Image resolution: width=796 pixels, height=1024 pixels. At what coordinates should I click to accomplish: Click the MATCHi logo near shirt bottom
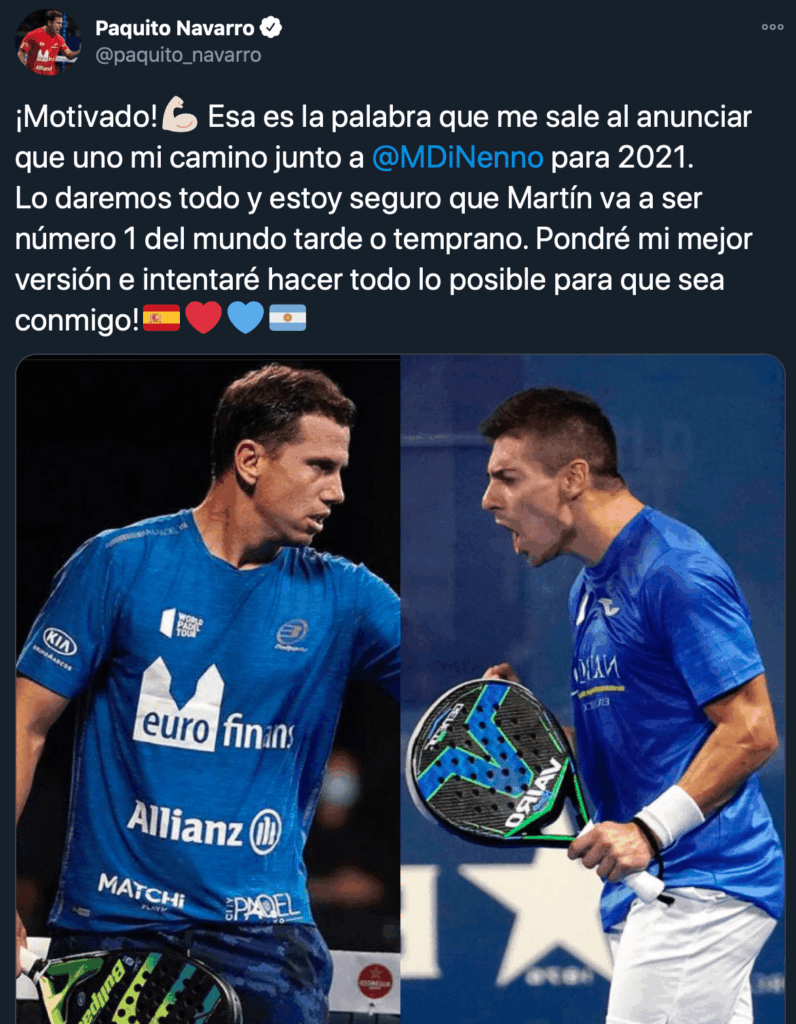tap(141, 891)
